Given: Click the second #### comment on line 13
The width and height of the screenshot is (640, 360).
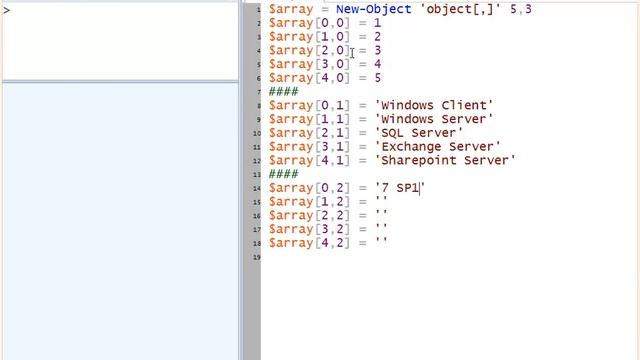Looking at the screenshot, I should pyautogui.click(x=284, y=174).
